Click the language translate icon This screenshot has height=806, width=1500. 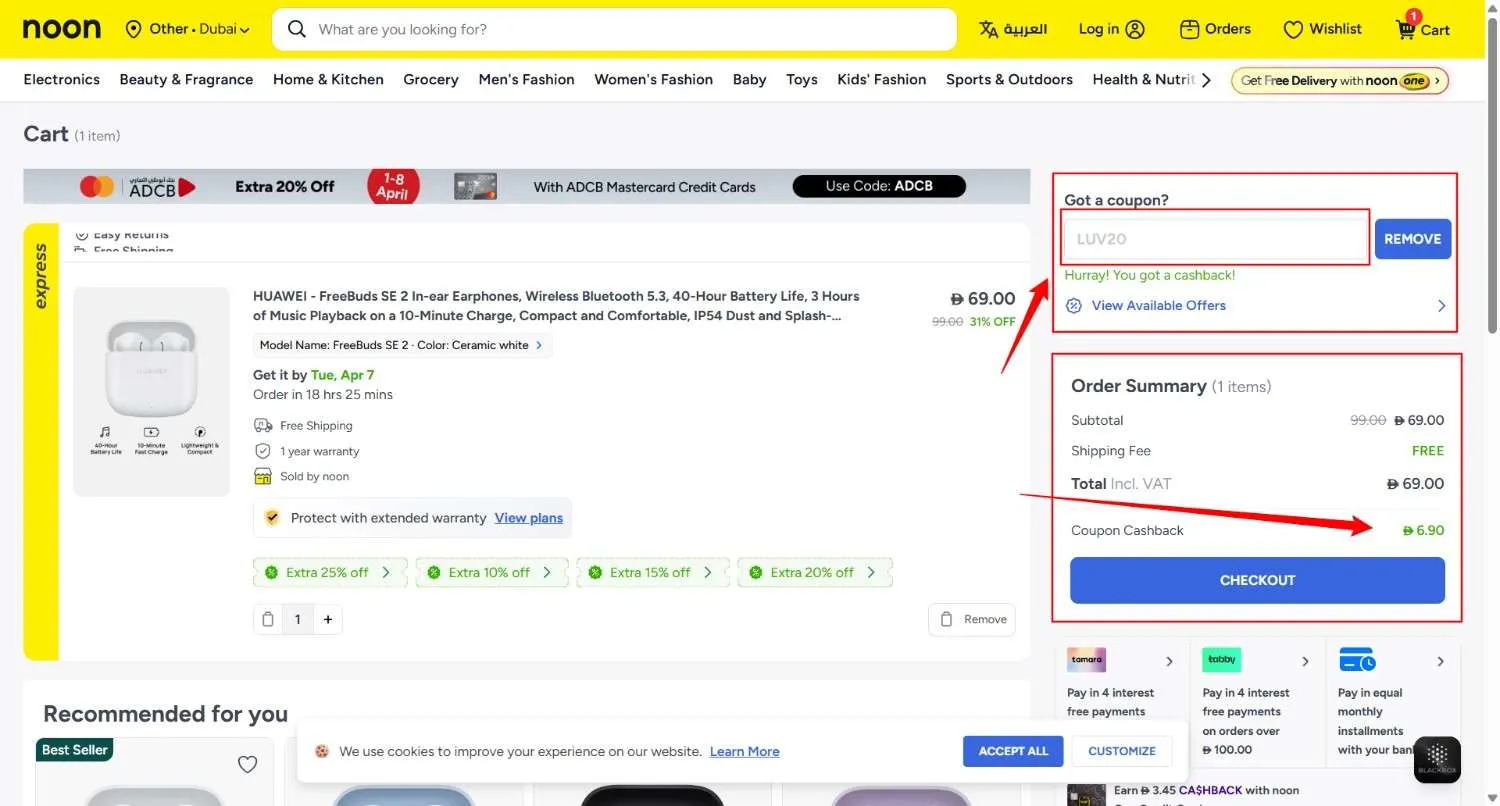tap(989, 29)
